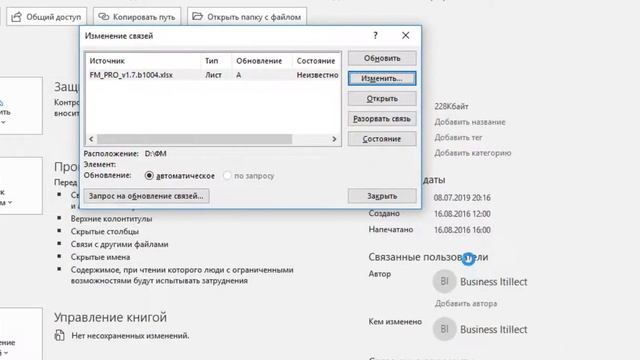Click Добавить автора link

[x=466, y=304]
